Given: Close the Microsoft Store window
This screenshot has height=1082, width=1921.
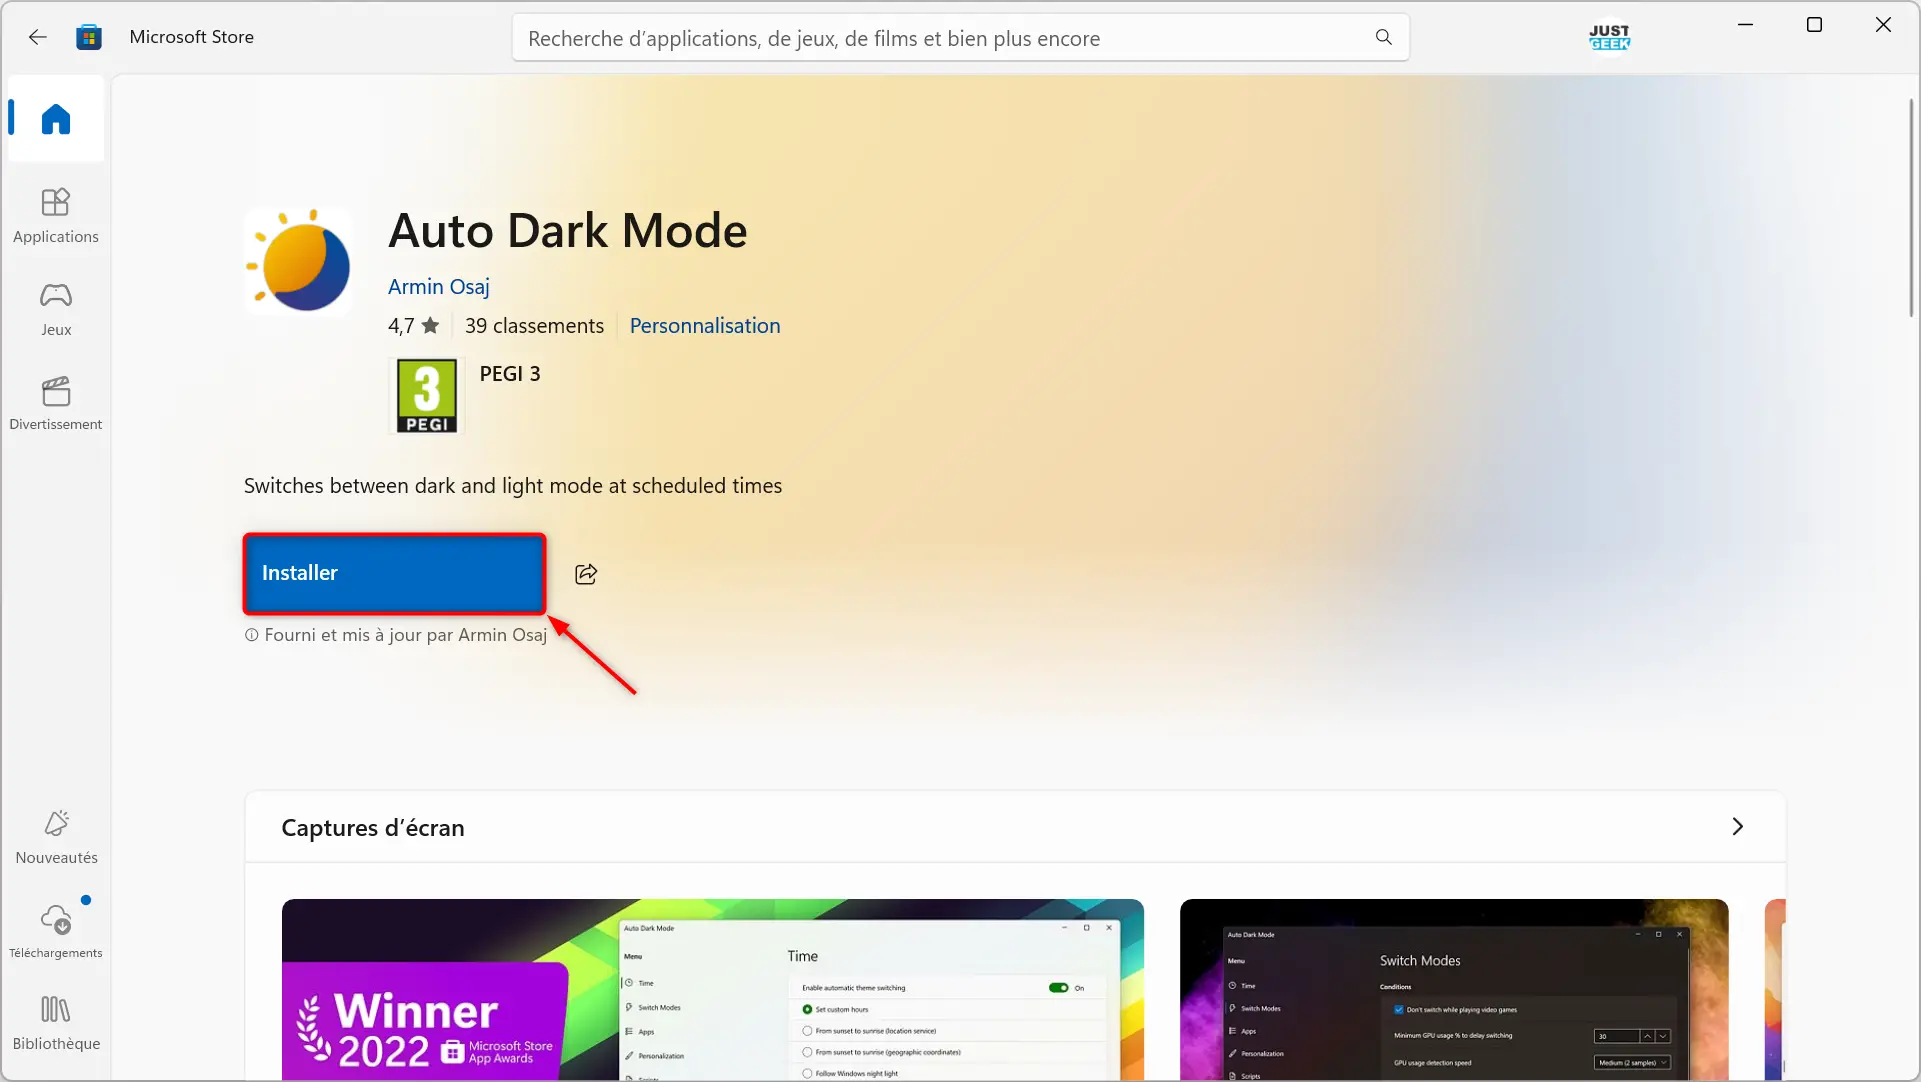Looking at the screenshot, I should tap(1883, 25).
